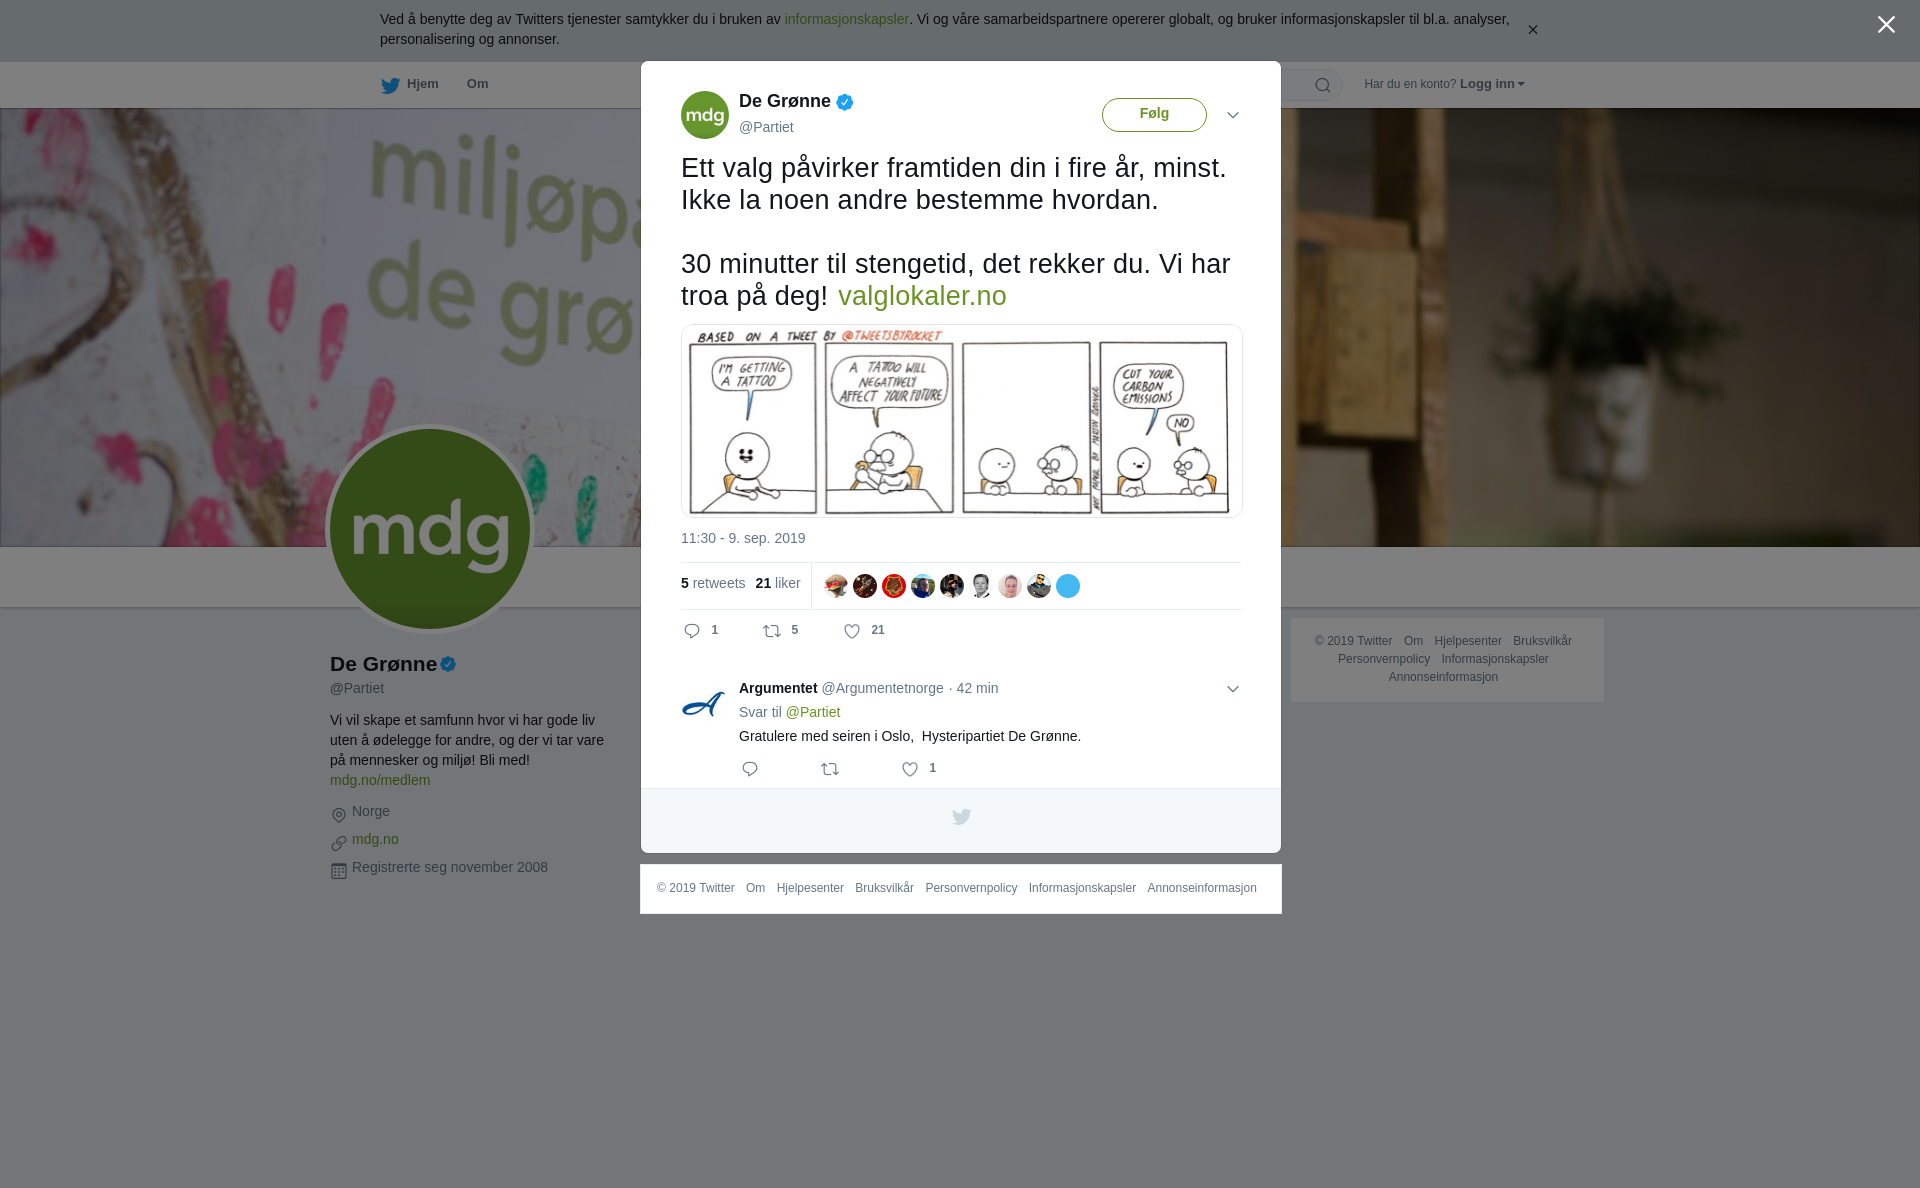Click the search magnifier icon
The height and width of the screenshot is (1188, 1920).
pos(1322,85)
